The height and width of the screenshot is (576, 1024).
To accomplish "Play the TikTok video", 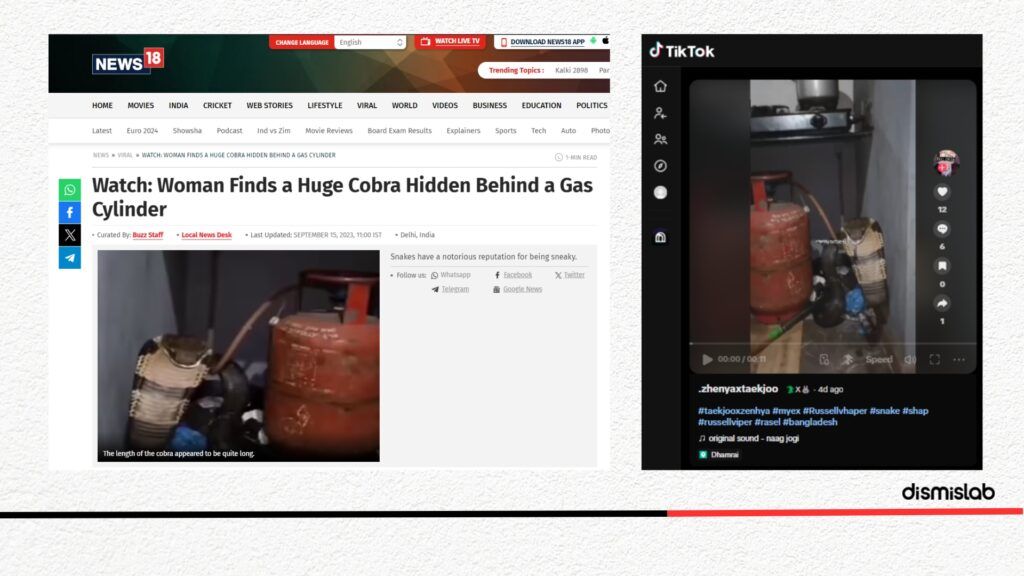I will [x=707, y=359].
